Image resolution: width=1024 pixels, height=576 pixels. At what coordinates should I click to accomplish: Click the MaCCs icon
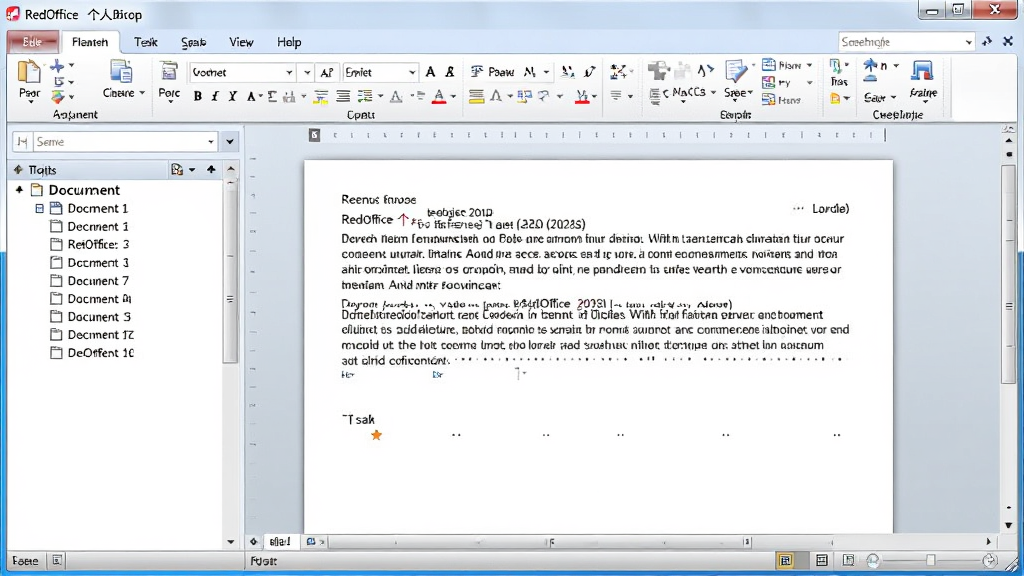click(x=689, y=93)
